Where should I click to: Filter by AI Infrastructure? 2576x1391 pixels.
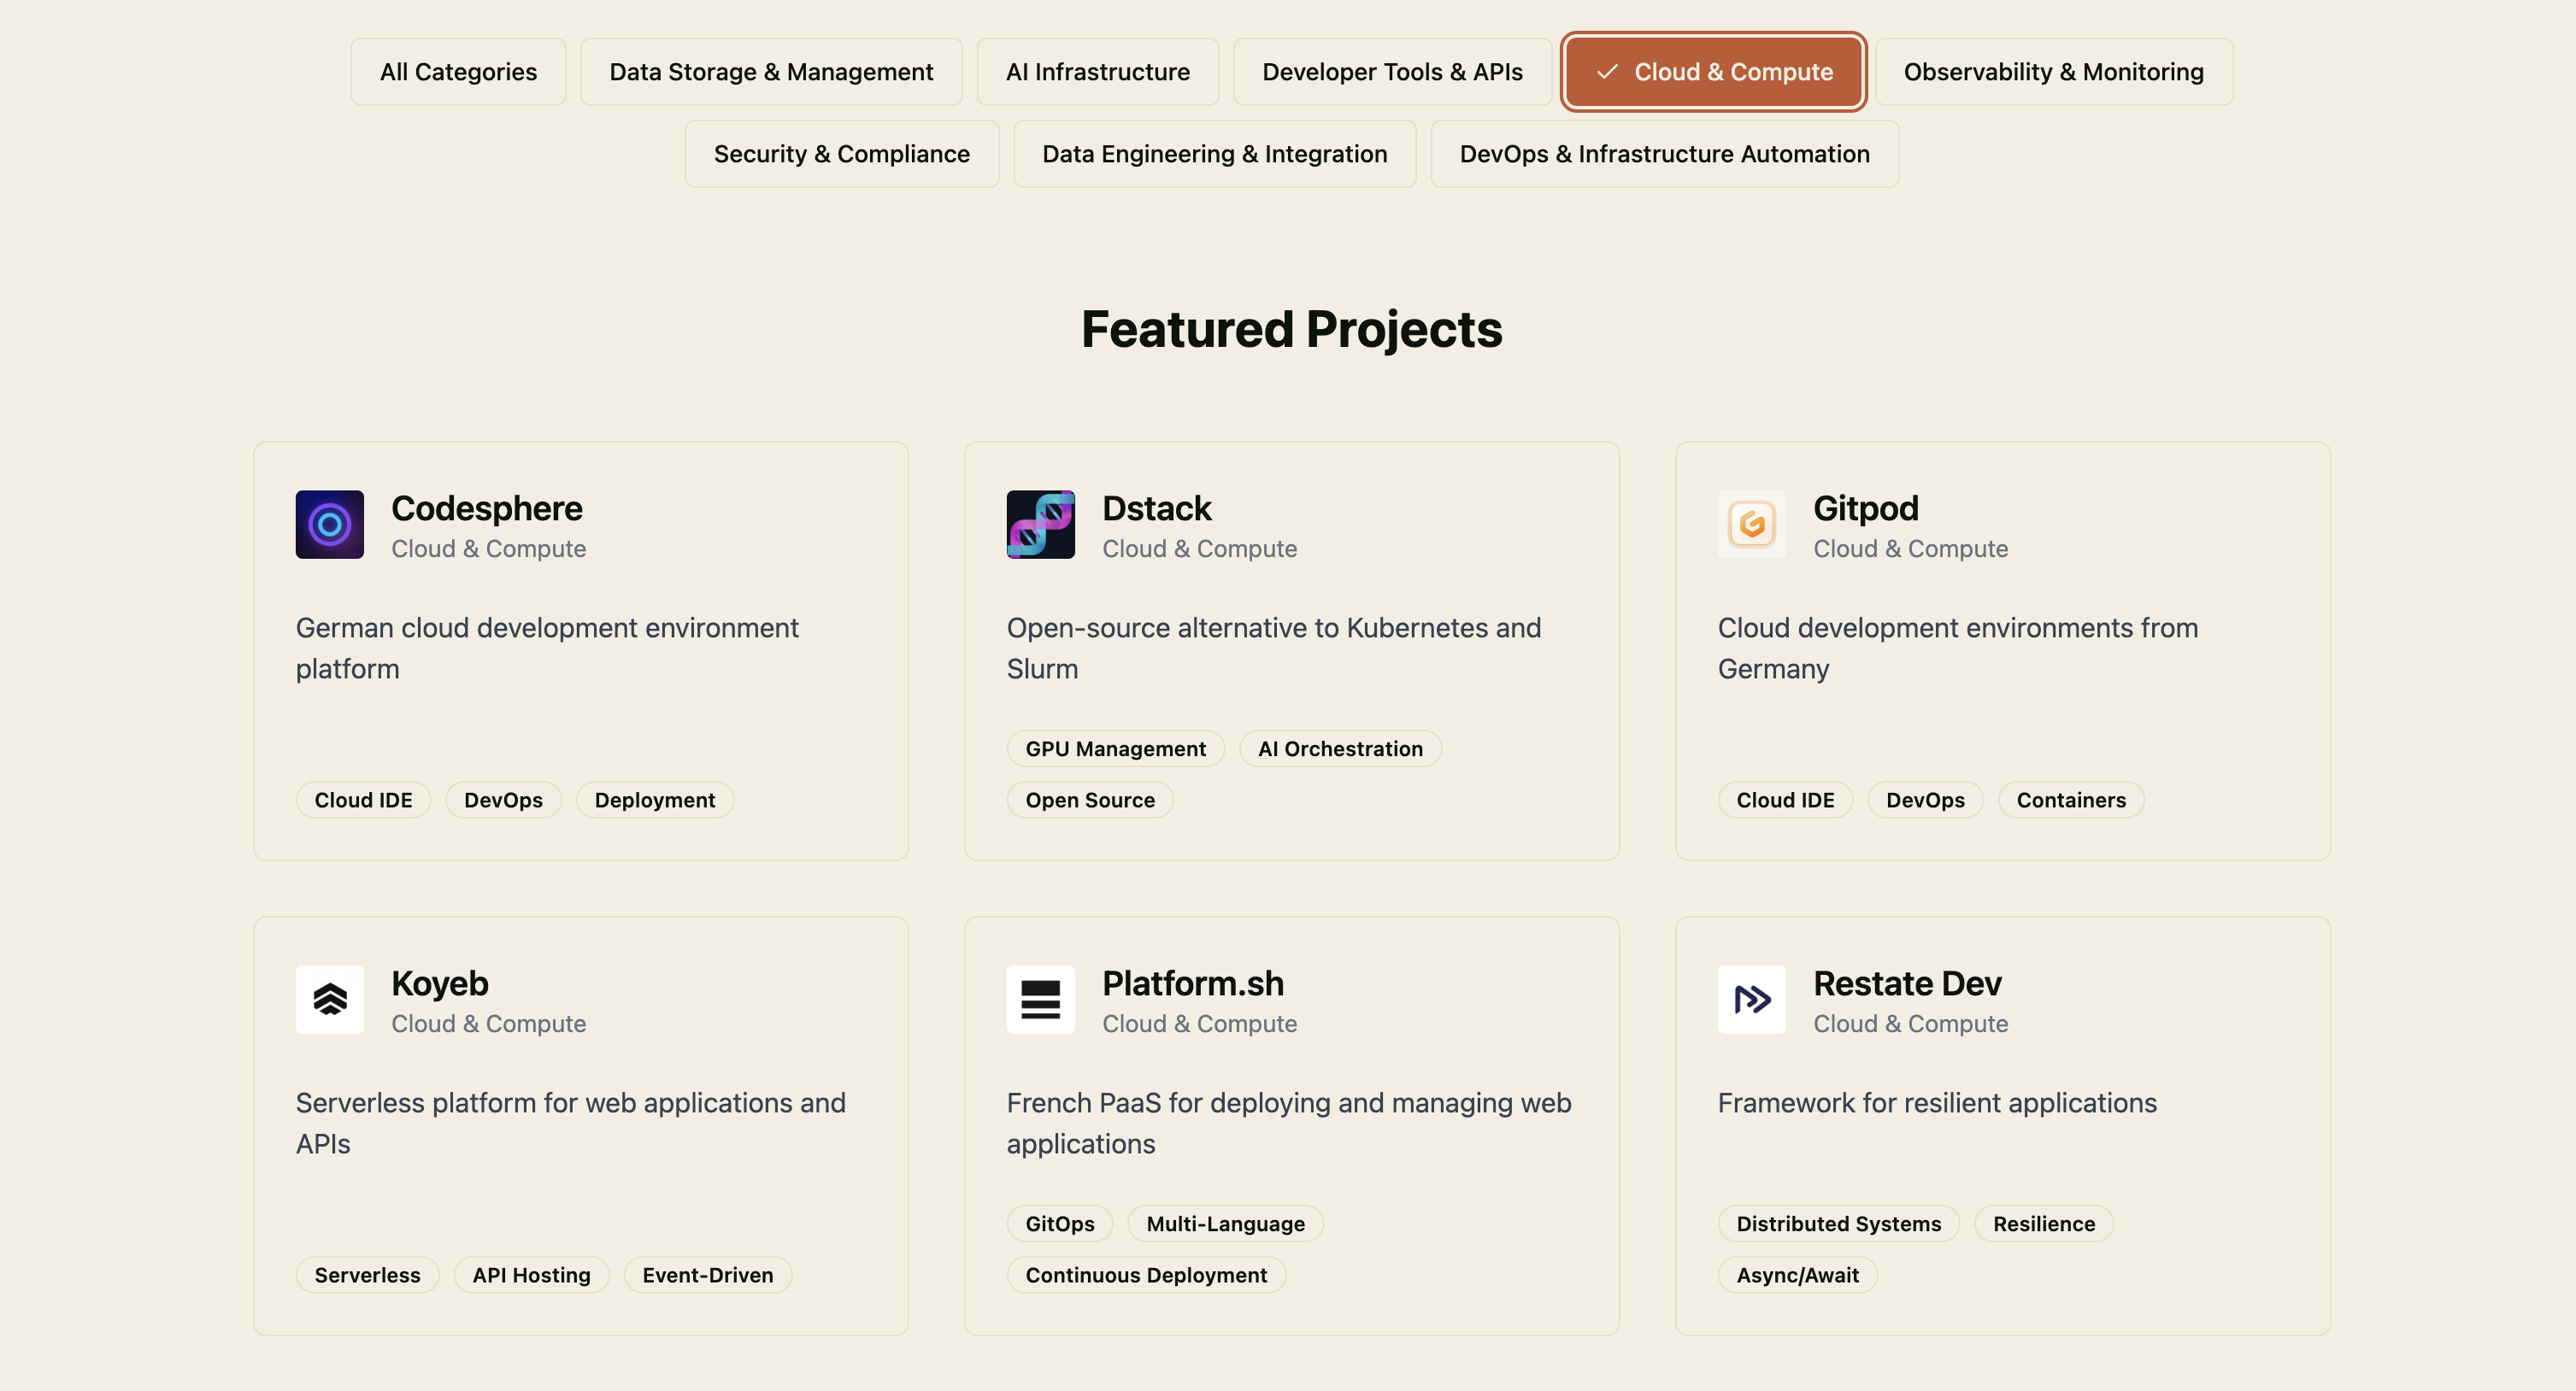(1097, 72)
